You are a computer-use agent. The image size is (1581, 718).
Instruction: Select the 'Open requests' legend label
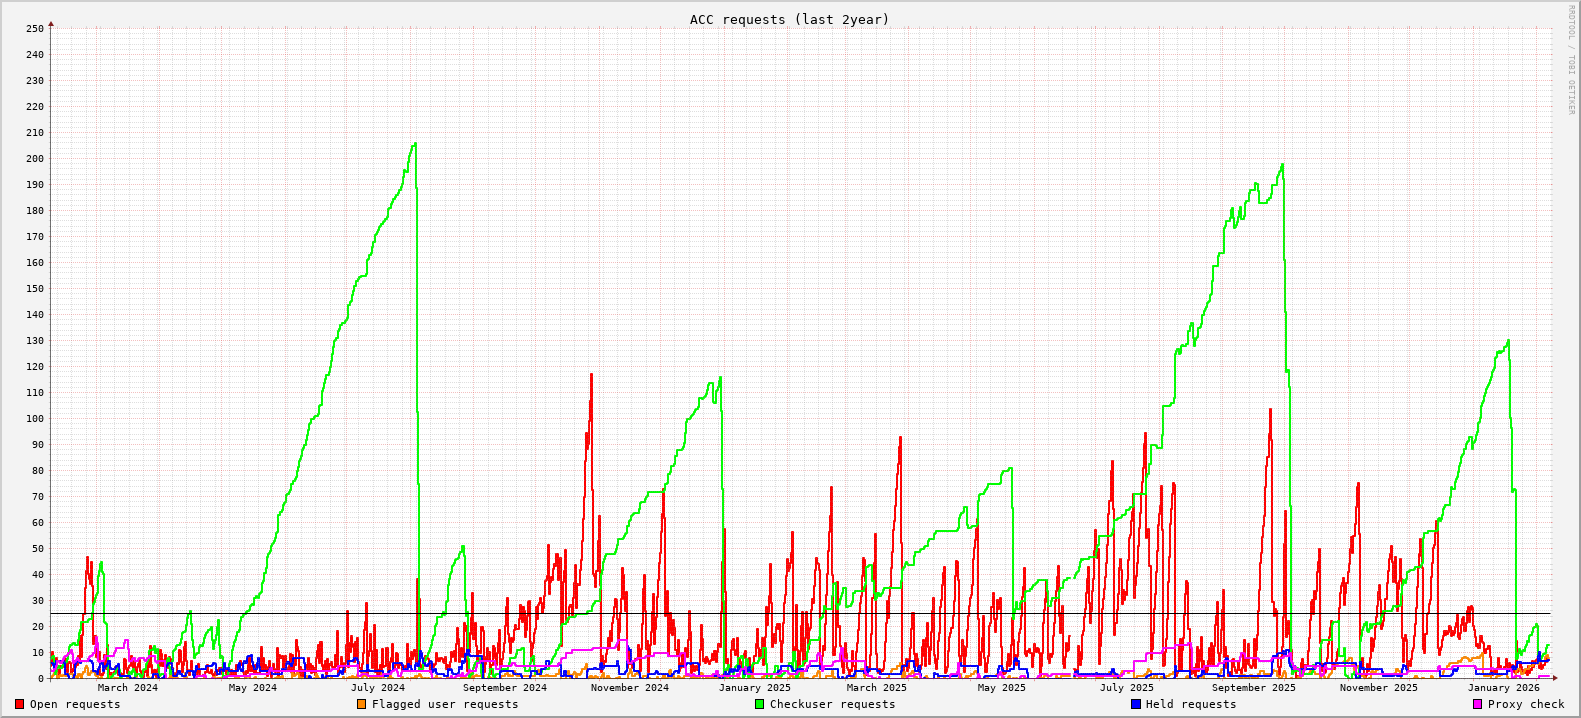tap(75, 704)
